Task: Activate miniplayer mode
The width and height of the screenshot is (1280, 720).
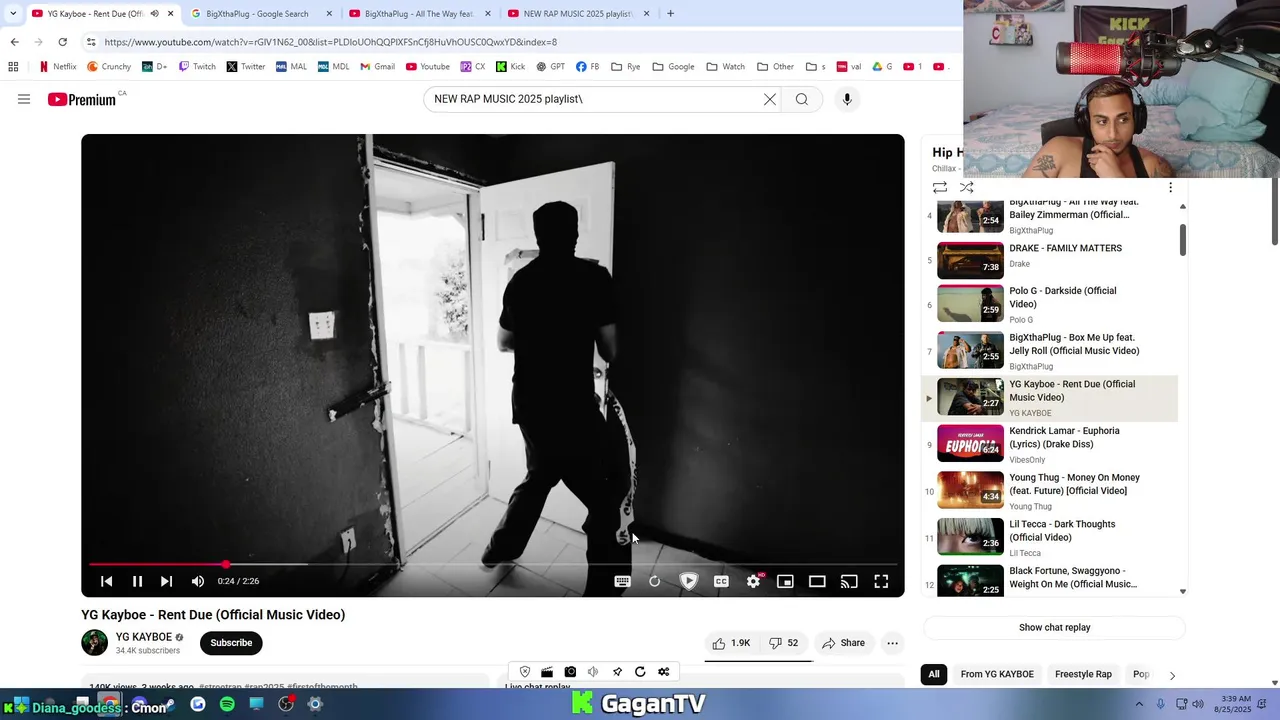Action: [x=785, y=581]
